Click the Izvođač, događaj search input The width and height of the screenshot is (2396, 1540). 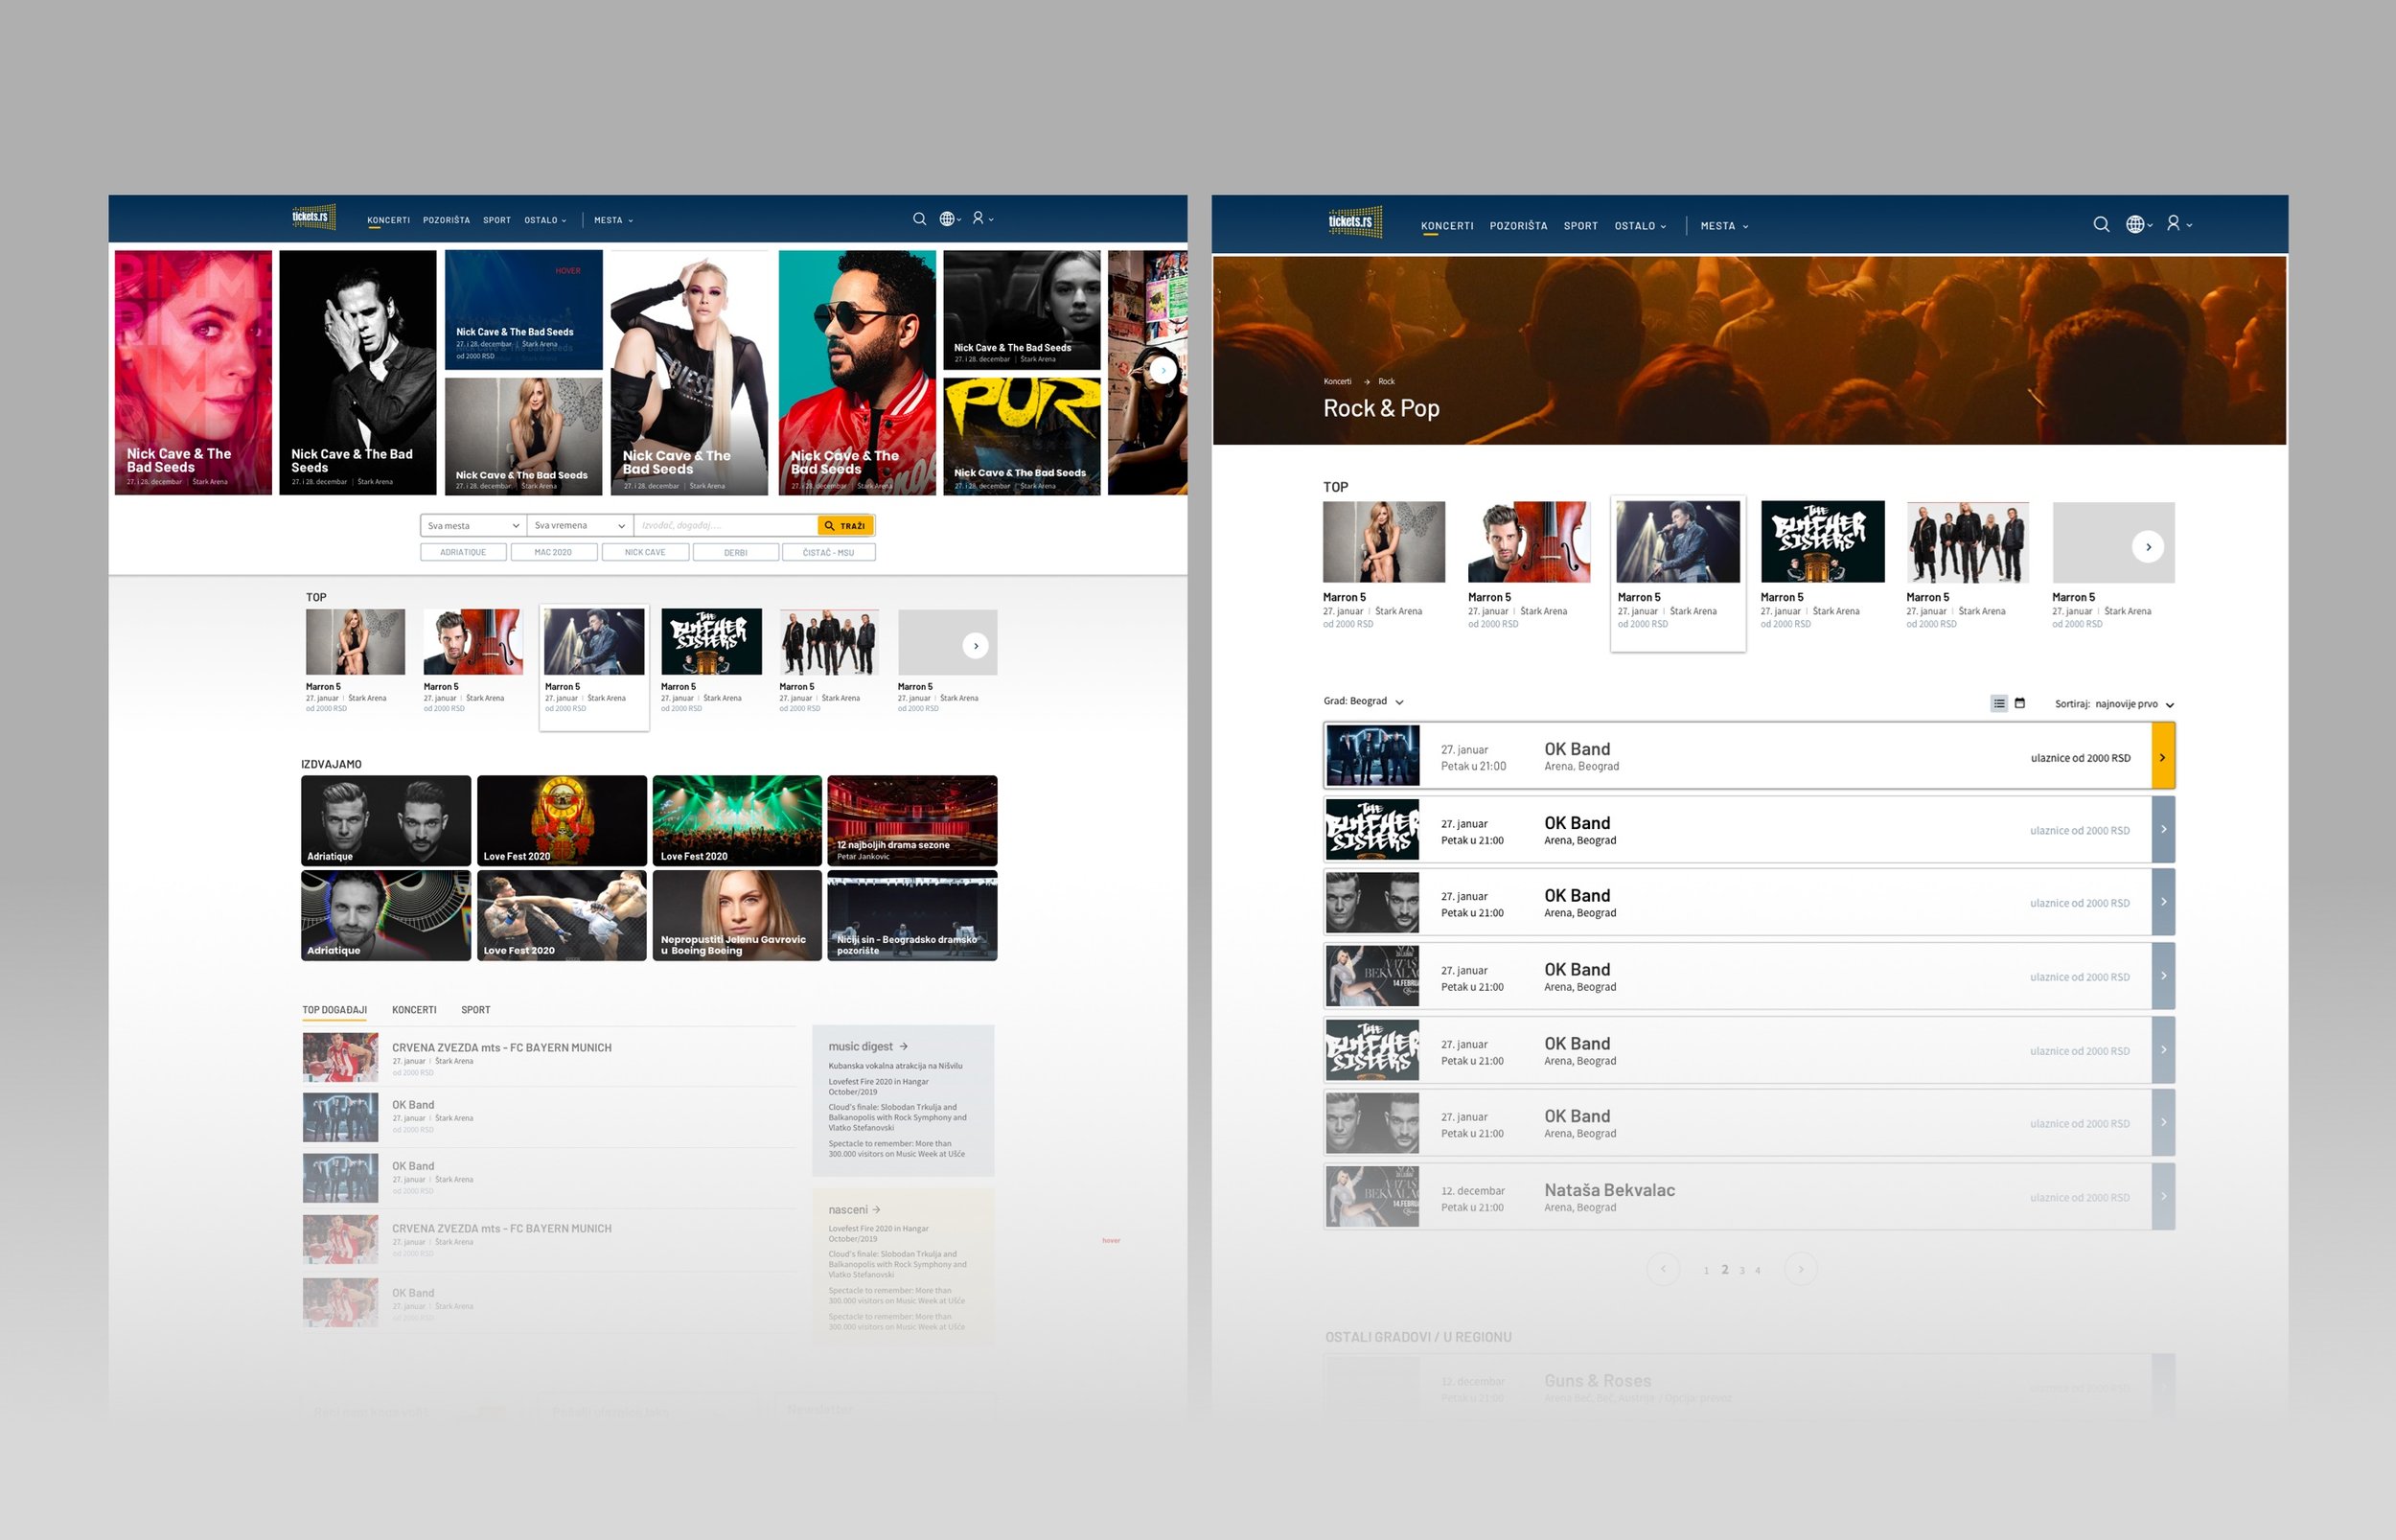coord(725,525)
